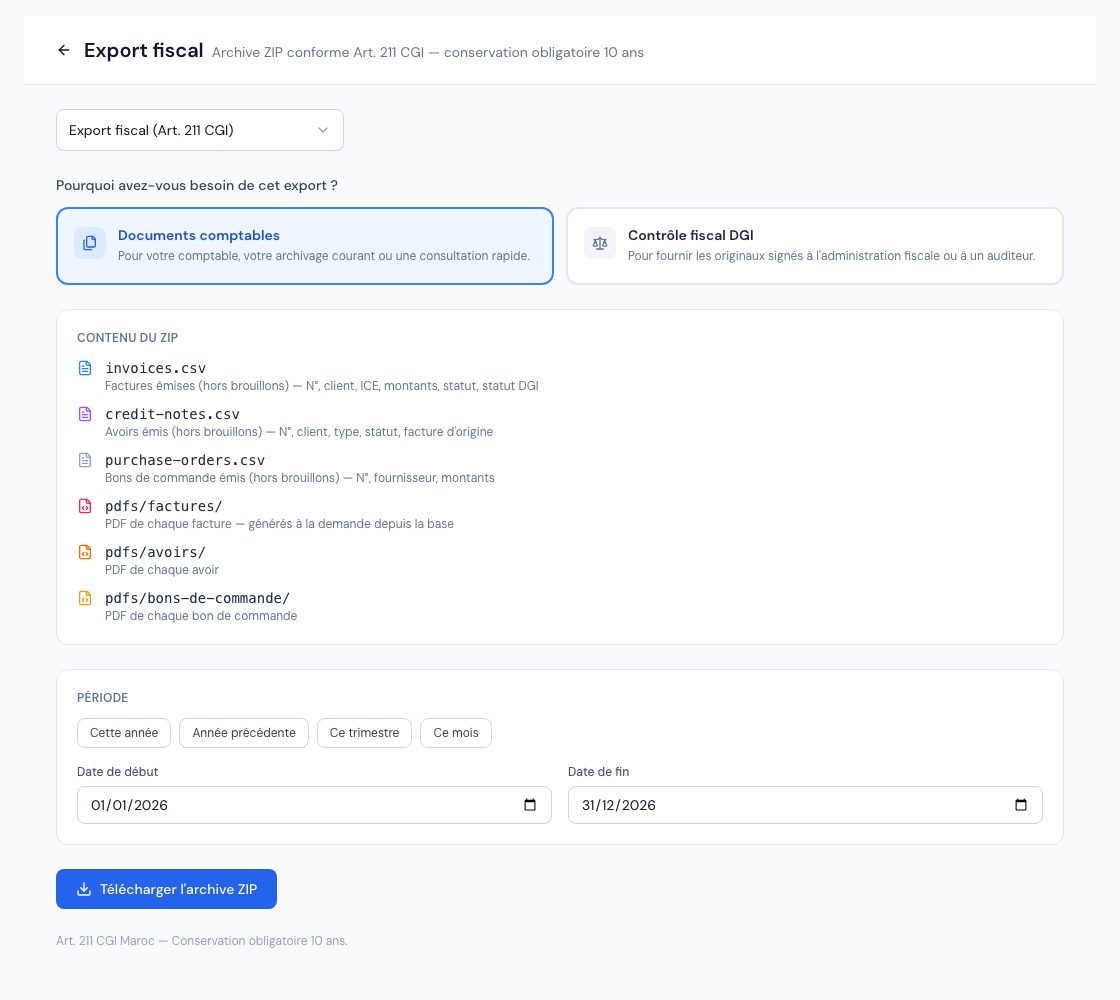Image resolution: width=1120 pixels, height=1000 pixels.
Task: Click the gray file icon beside purchase-orders.csv
Action: pos(85,460)
